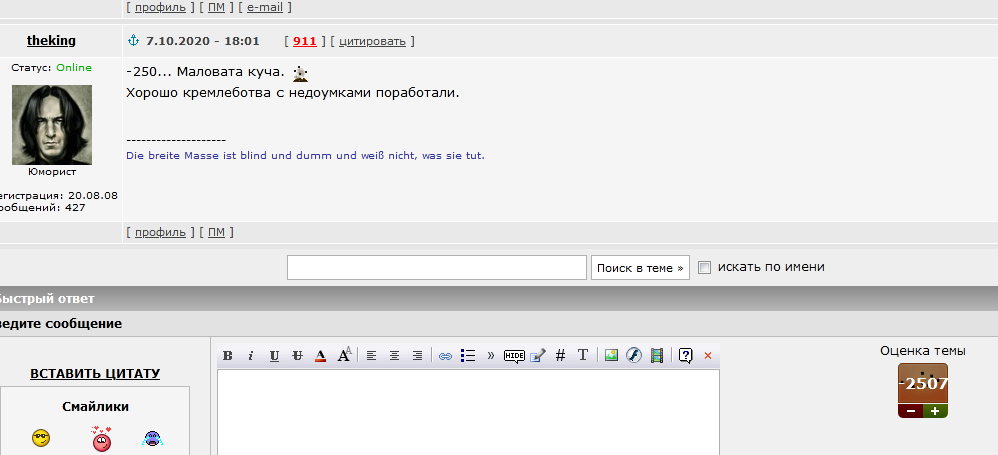Screen dimensions: 998x455
Task: Insert a quote block
Action: click(491, 356)
